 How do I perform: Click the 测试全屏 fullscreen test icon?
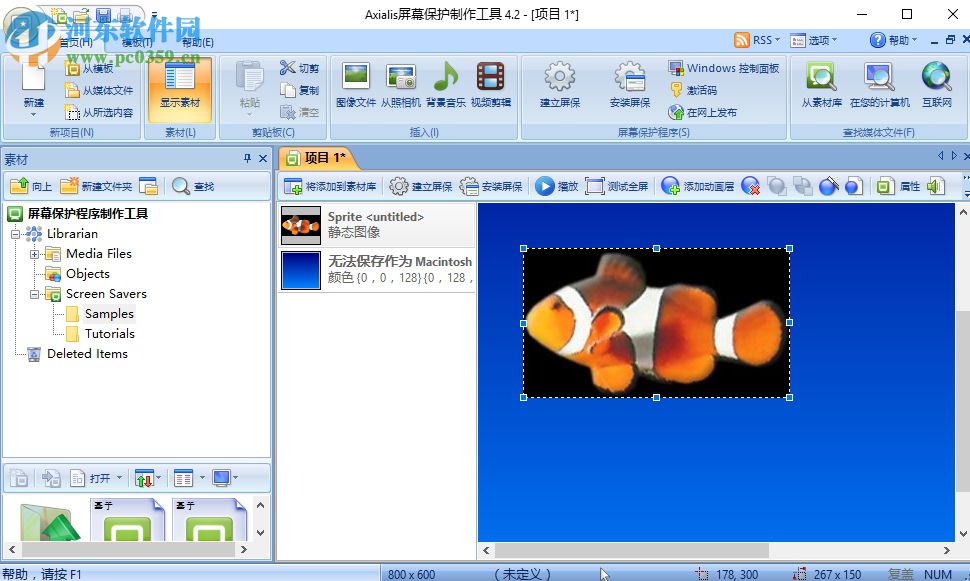click(595, 186)
